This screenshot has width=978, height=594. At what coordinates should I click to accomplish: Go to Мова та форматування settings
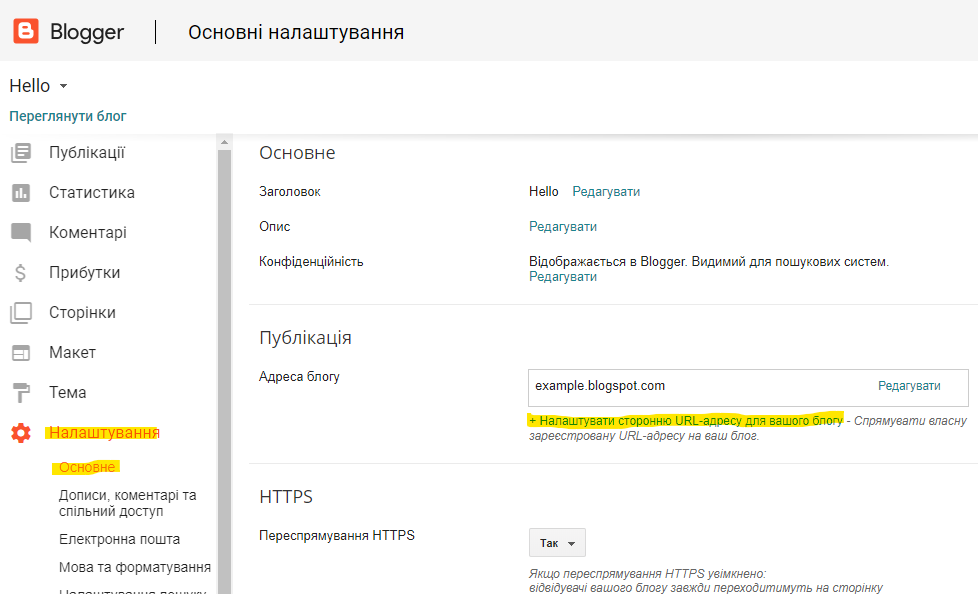coord(134,567)
